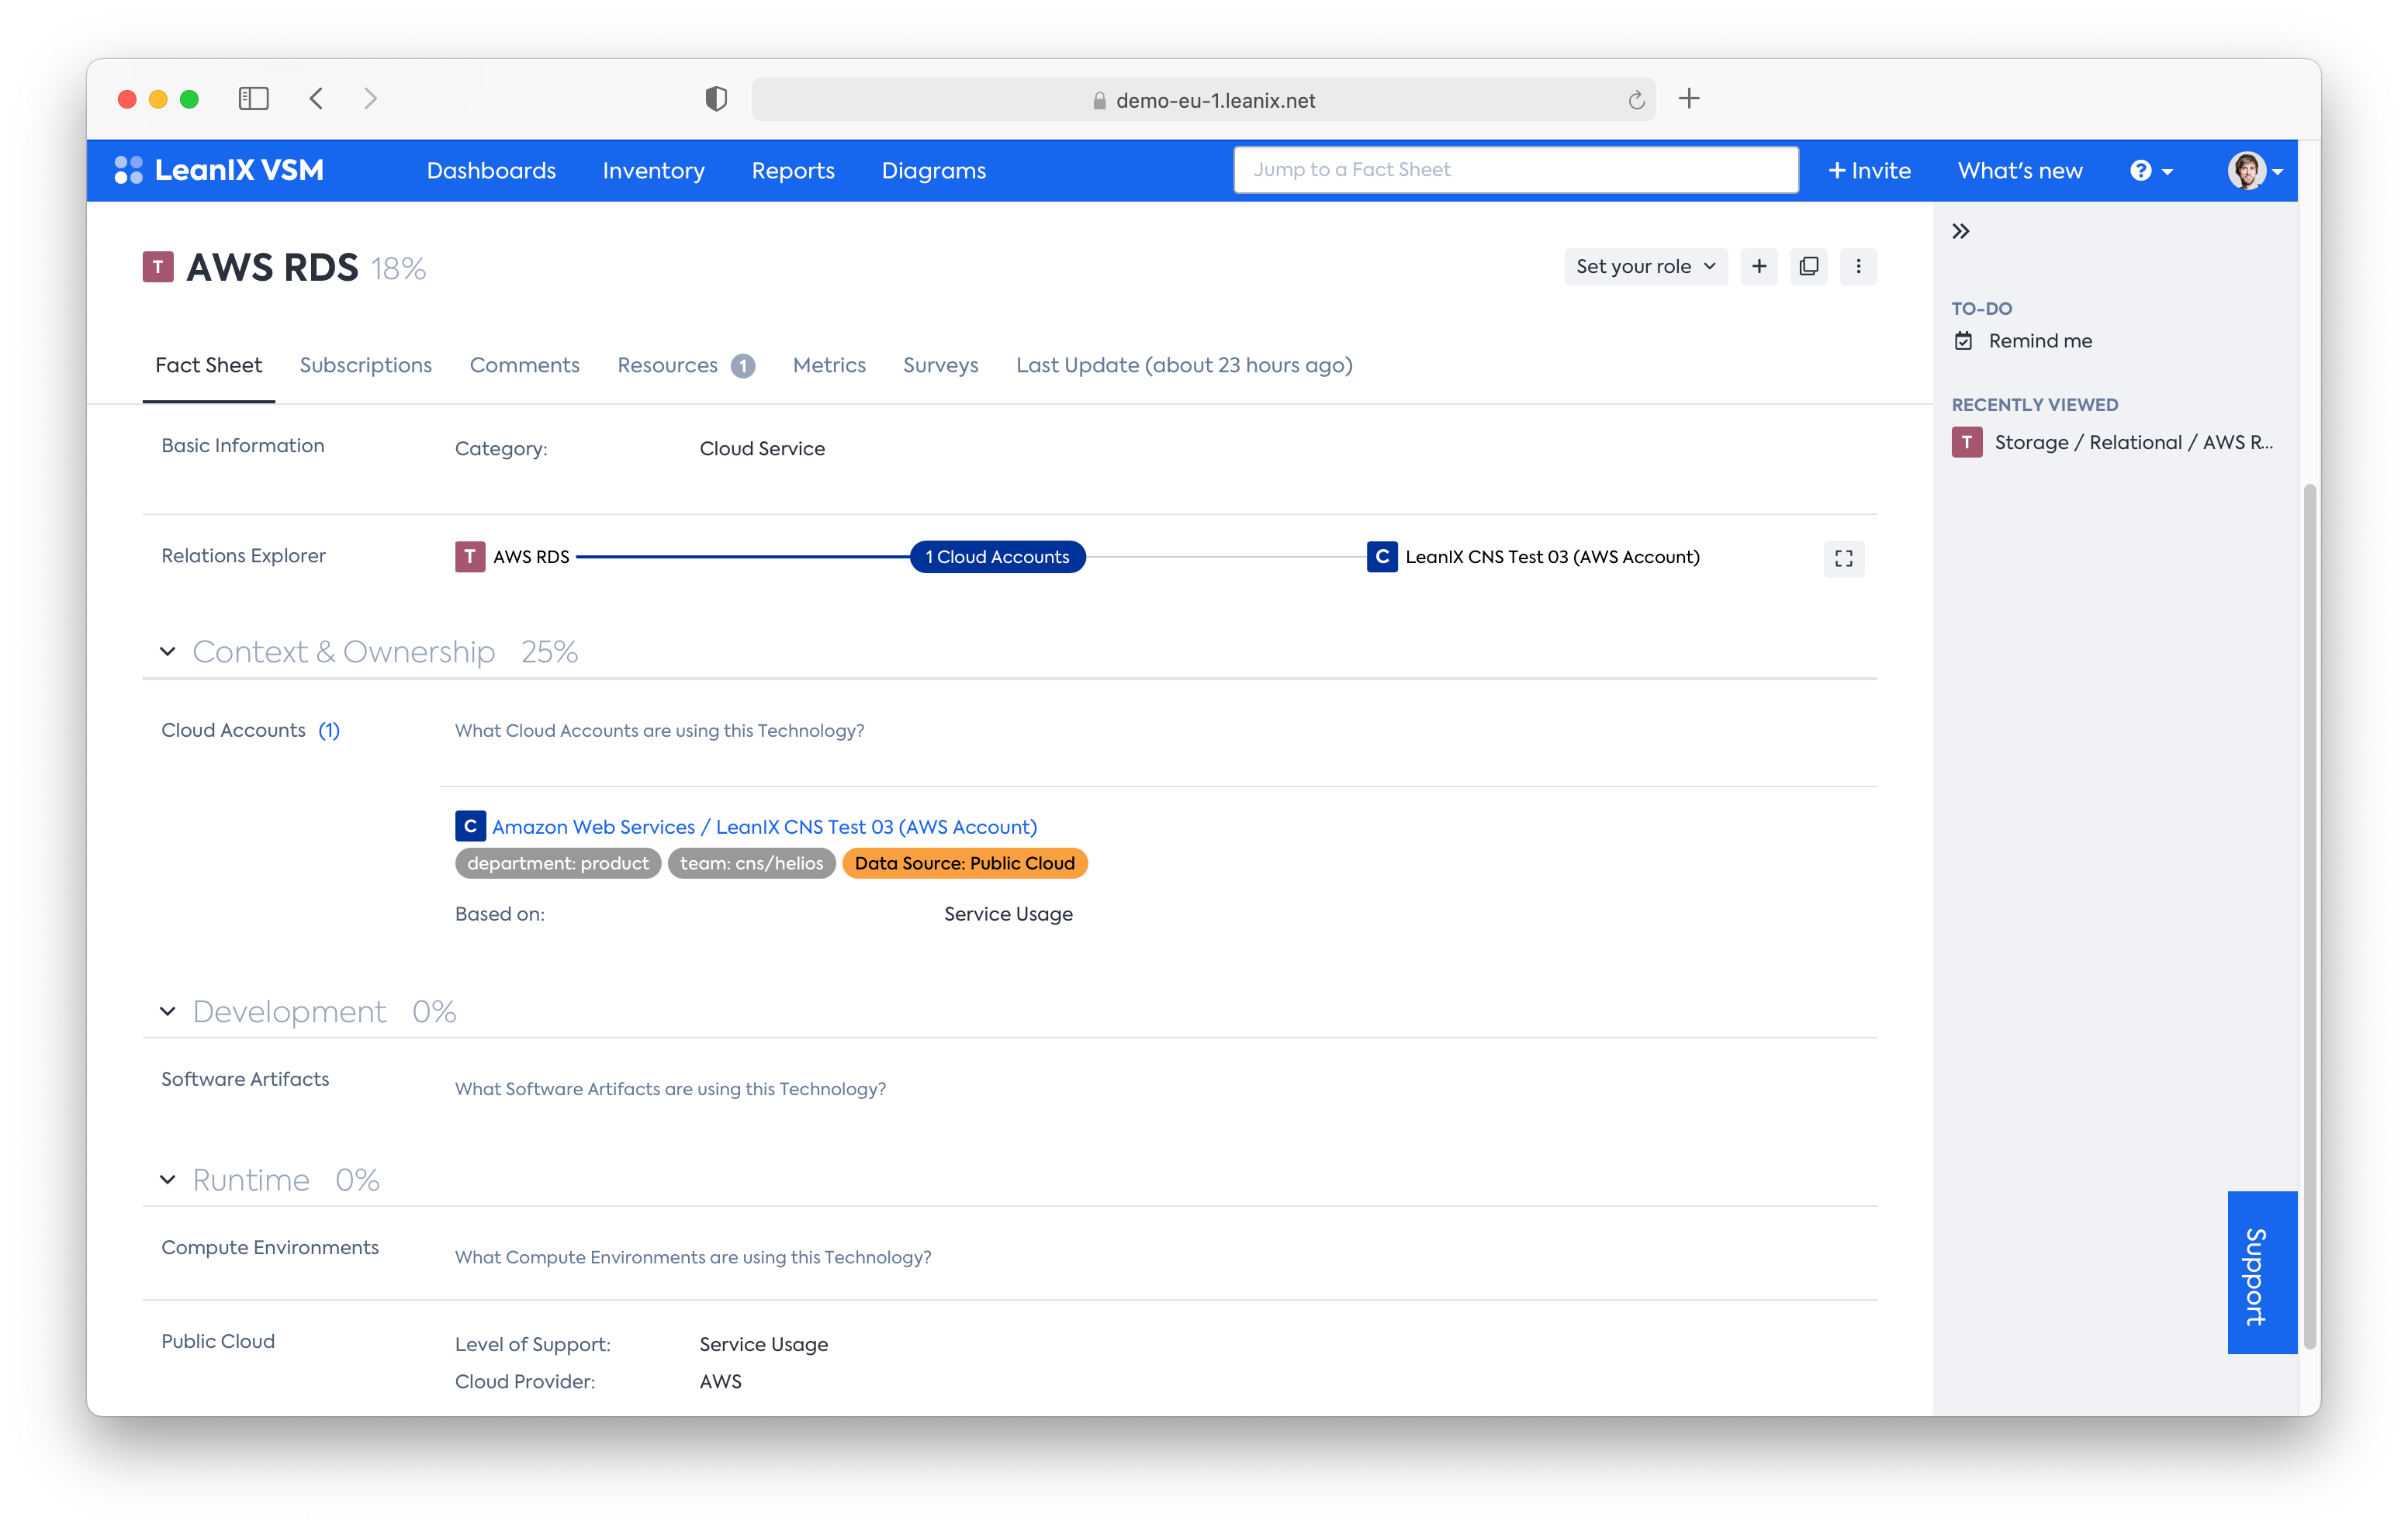Click the department: product tag

coord(558,863)
